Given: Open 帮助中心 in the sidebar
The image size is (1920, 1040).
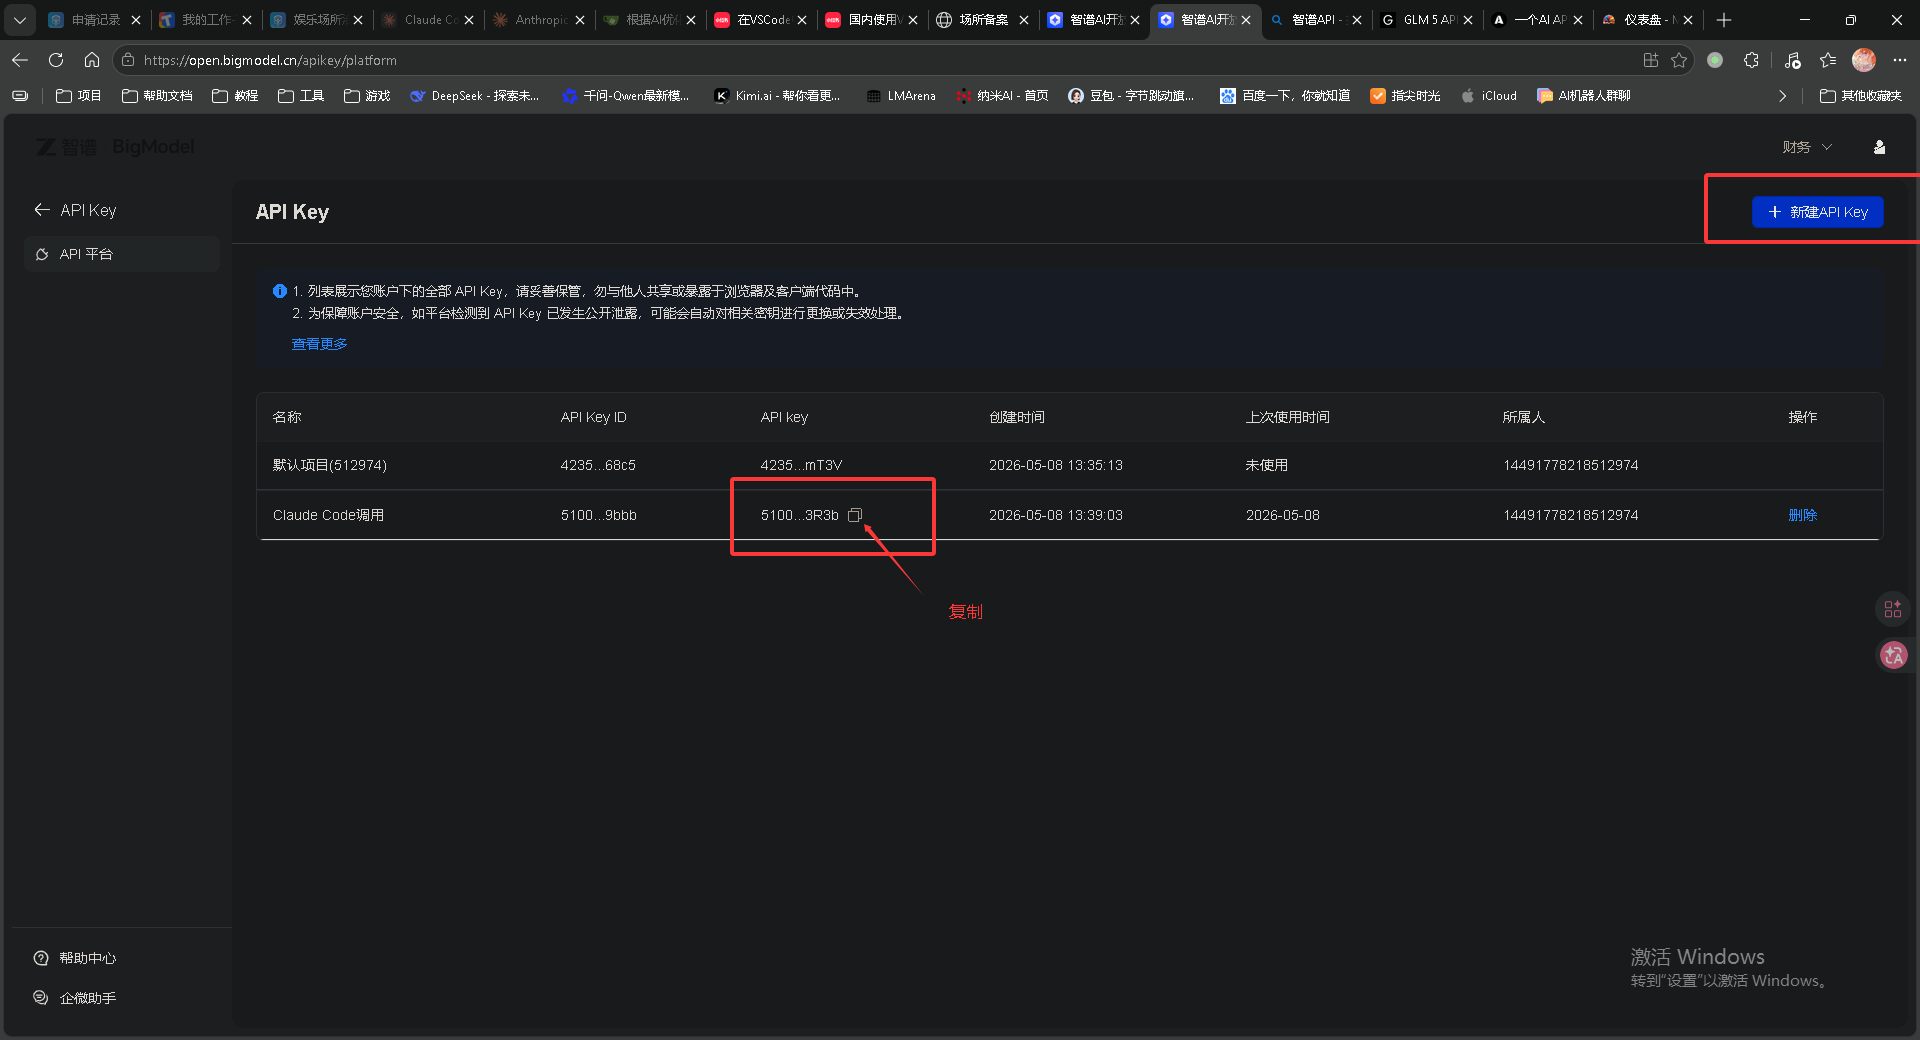Looking at the screenshot, I should (x=75, y=958).
